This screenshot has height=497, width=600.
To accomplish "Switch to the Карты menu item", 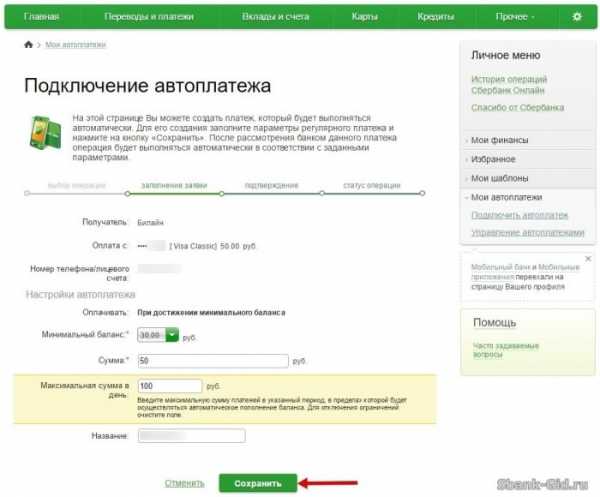I will (x=364, y=17).
